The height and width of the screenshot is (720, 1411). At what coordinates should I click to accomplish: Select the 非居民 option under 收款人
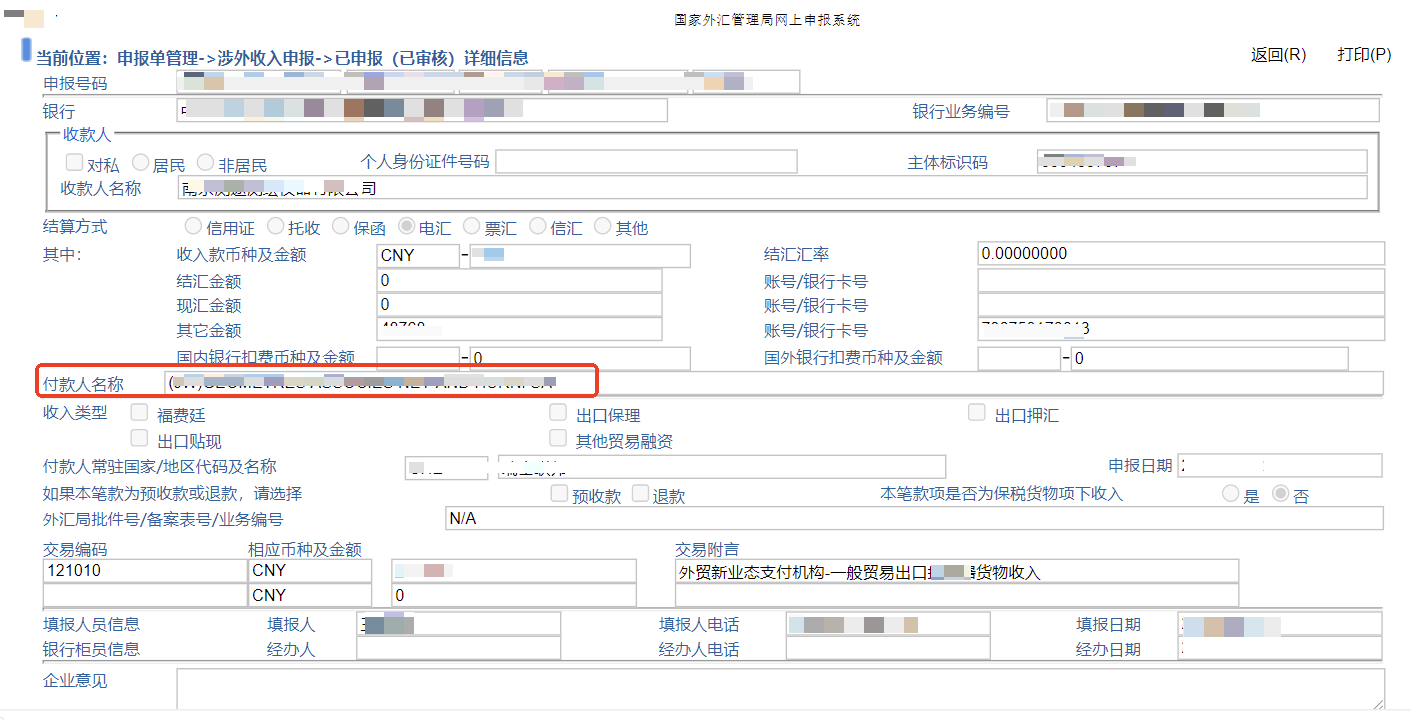tap(205, 162)
